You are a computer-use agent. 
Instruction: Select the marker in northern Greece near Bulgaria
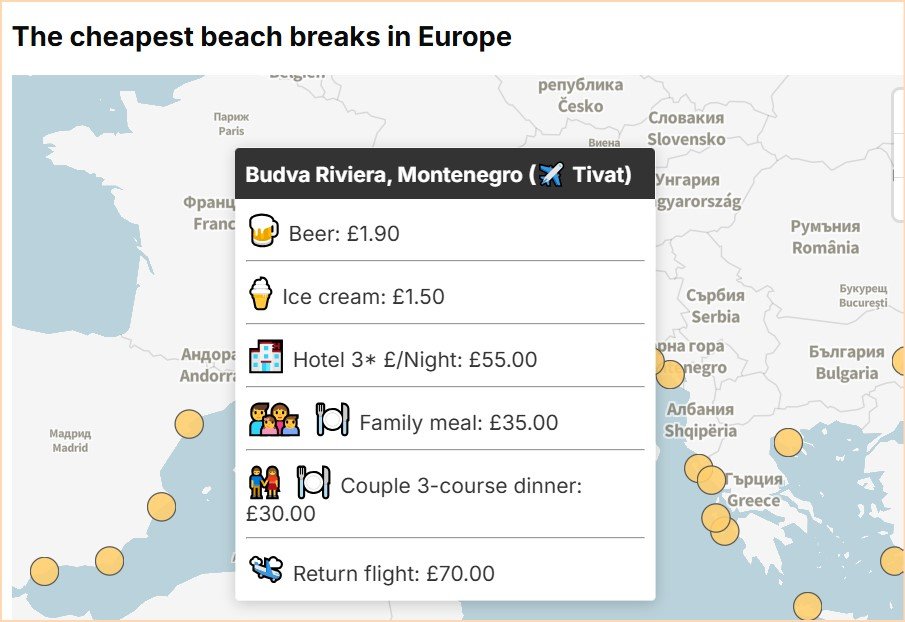pos(788,442)
